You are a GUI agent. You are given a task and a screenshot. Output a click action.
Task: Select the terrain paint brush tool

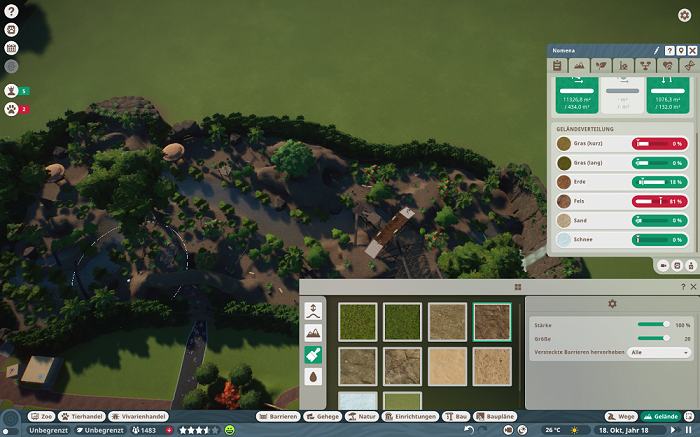click(313, 355)
